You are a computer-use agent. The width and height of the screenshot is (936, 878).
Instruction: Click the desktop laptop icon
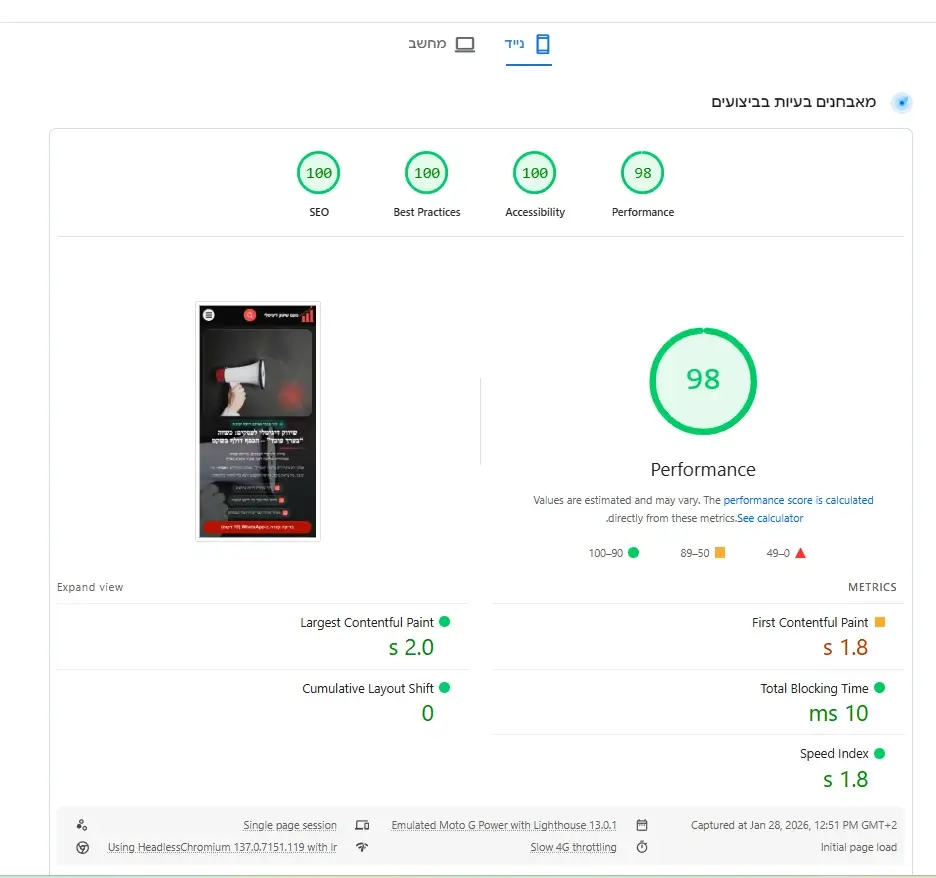(465, 44)
